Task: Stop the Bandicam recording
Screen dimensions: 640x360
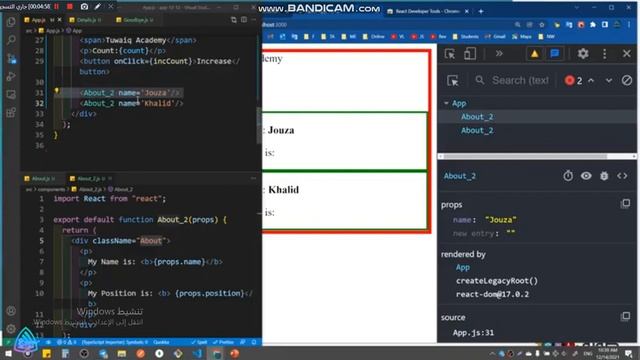Action: [70, 6]
